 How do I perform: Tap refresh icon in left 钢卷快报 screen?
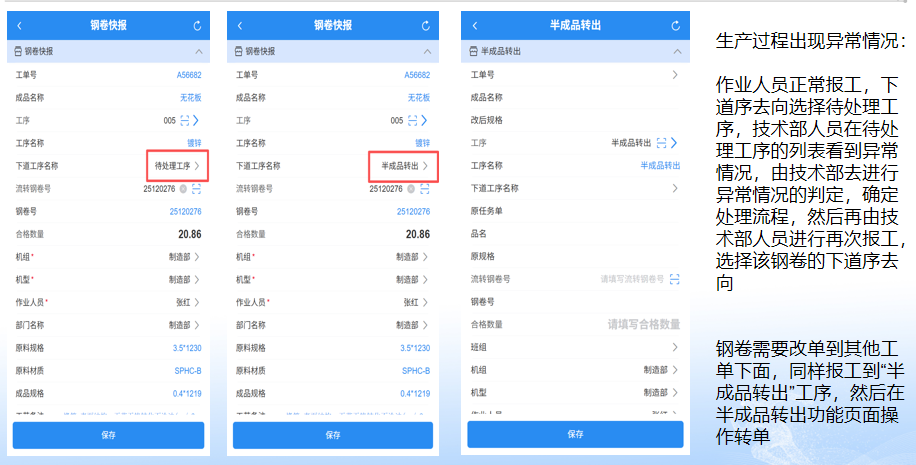pyautogui.click(x=197, y=26)
